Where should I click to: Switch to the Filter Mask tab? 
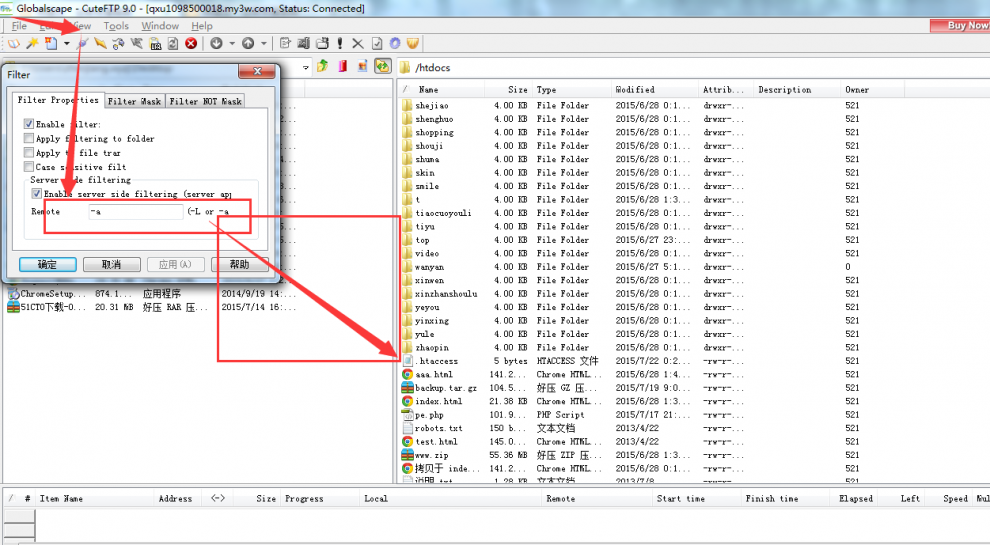[134, 101]
